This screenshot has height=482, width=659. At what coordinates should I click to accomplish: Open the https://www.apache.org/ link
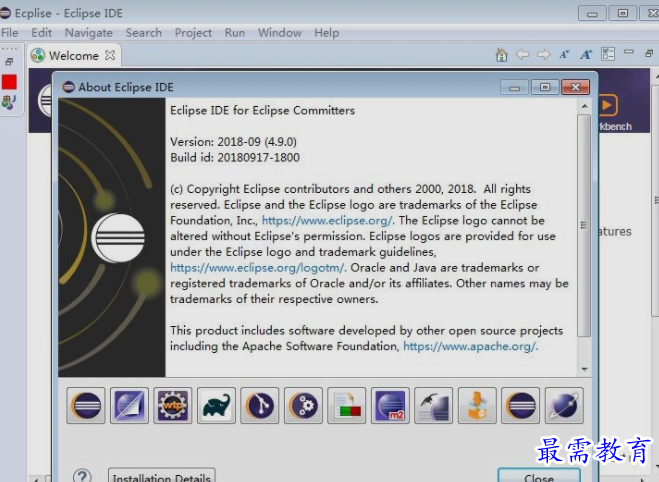(470, 346)
